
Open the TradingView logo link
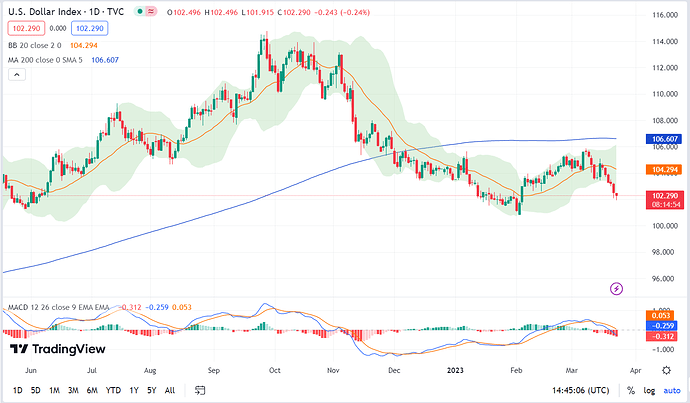tap(58, 349)
